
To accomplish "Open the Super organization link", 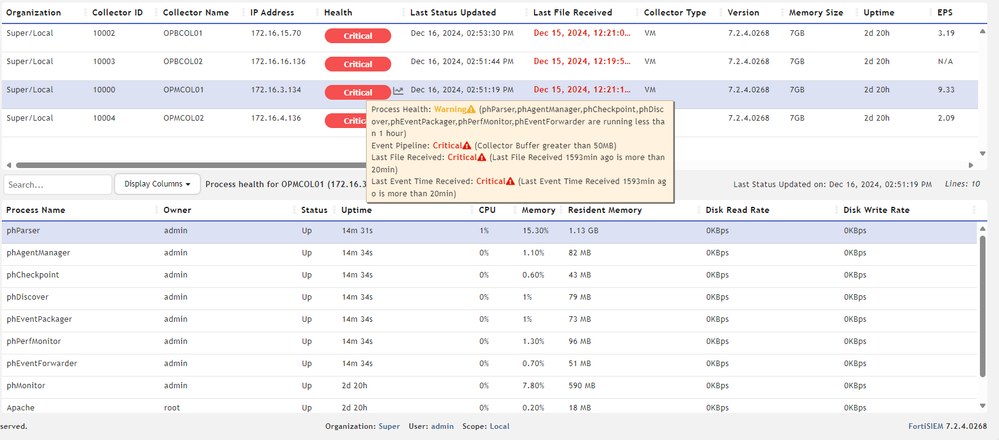I will 389,427.
